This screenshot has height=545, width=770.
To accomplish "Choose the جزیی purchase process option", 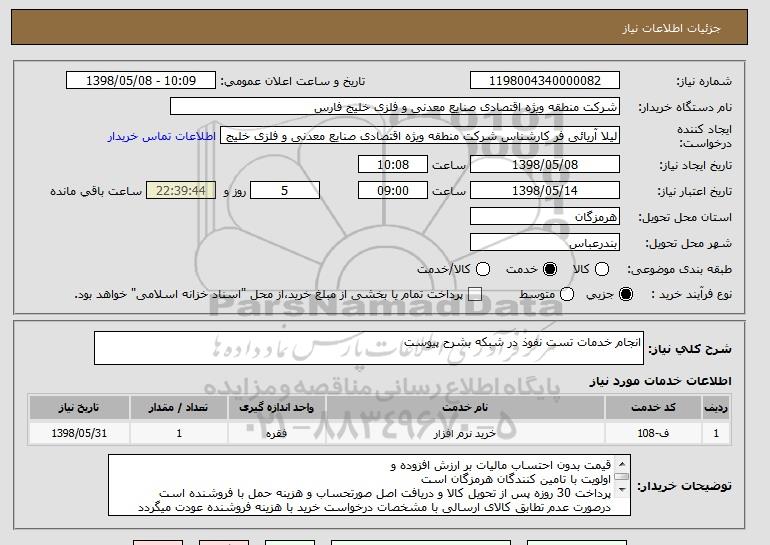I will pyautogui.click(x=626, y=294).
